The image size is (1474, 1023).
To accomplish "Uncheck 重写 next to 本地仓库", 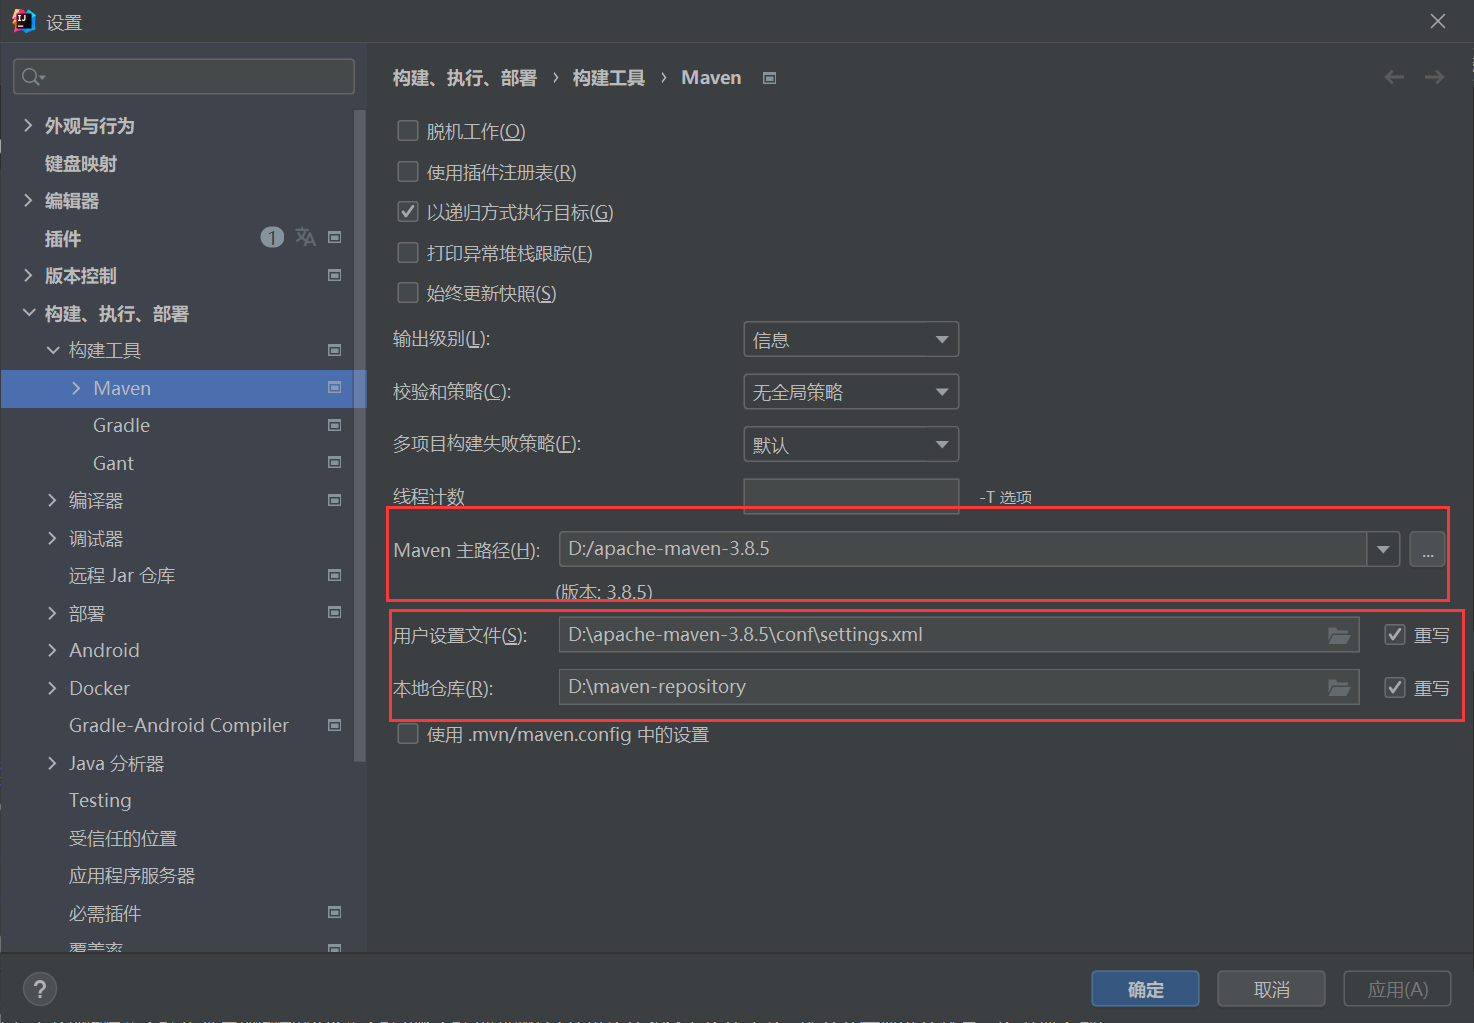I will [1394, 687].
